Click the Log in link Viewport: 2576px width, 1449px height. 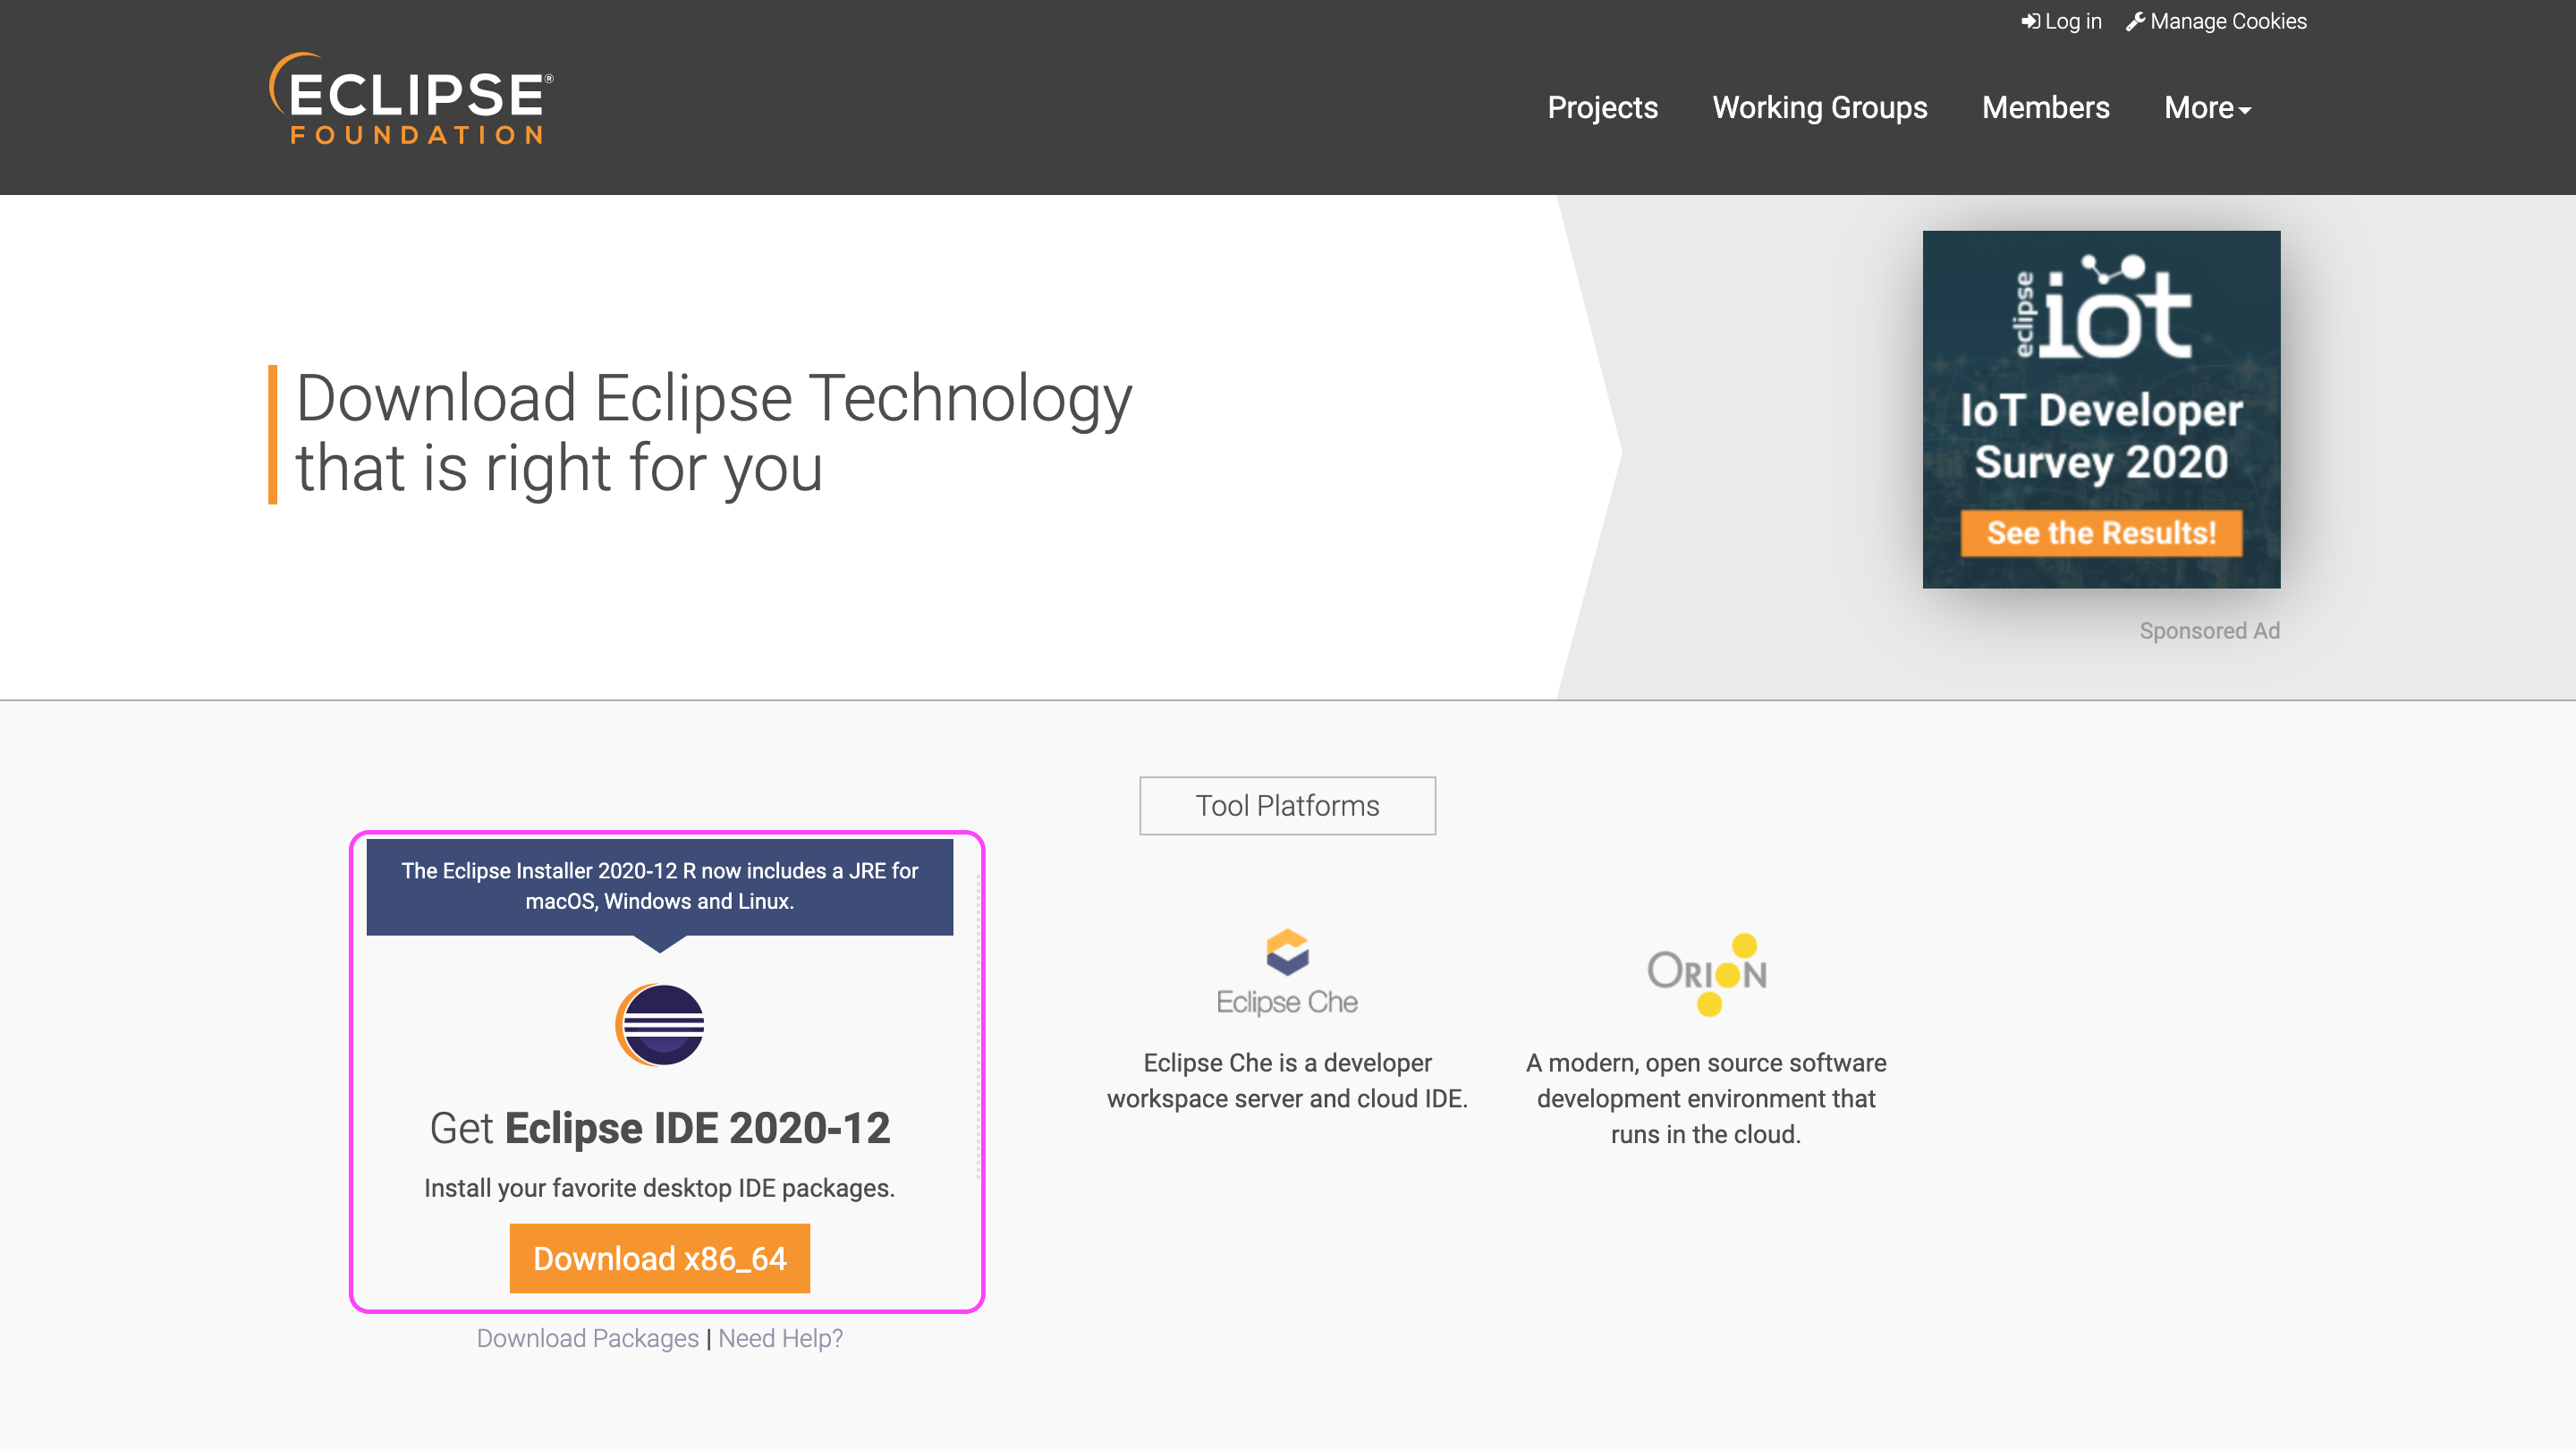2061,21
